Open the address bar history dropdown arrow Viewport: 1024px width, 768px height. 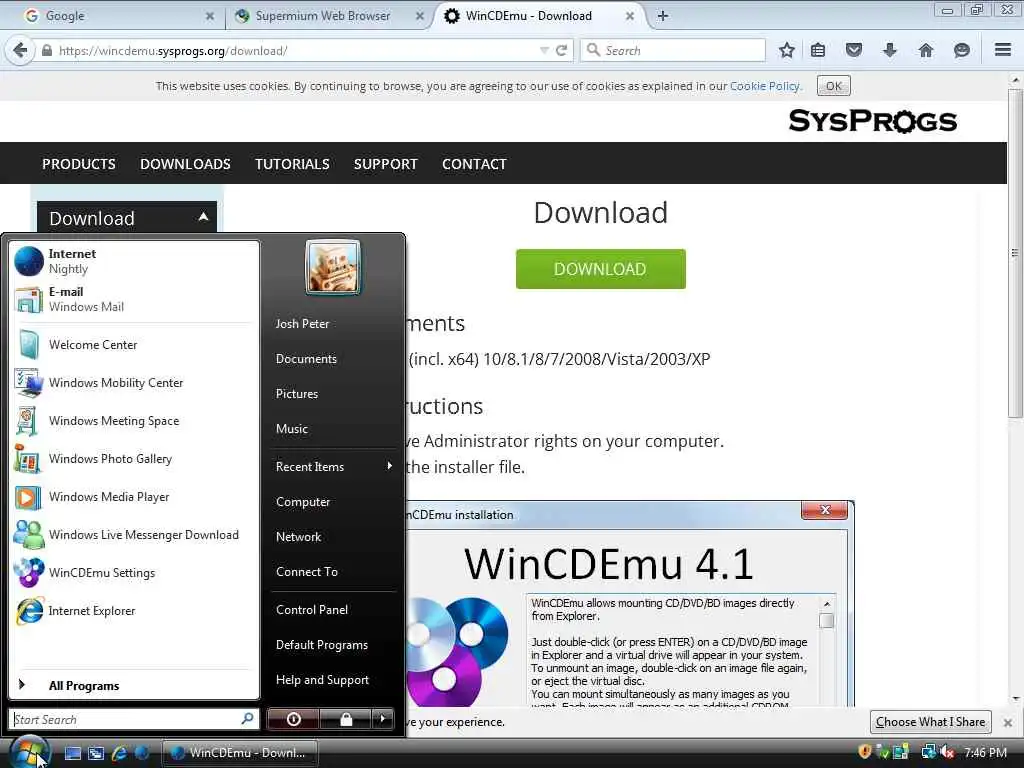click(x=543, y=50)
